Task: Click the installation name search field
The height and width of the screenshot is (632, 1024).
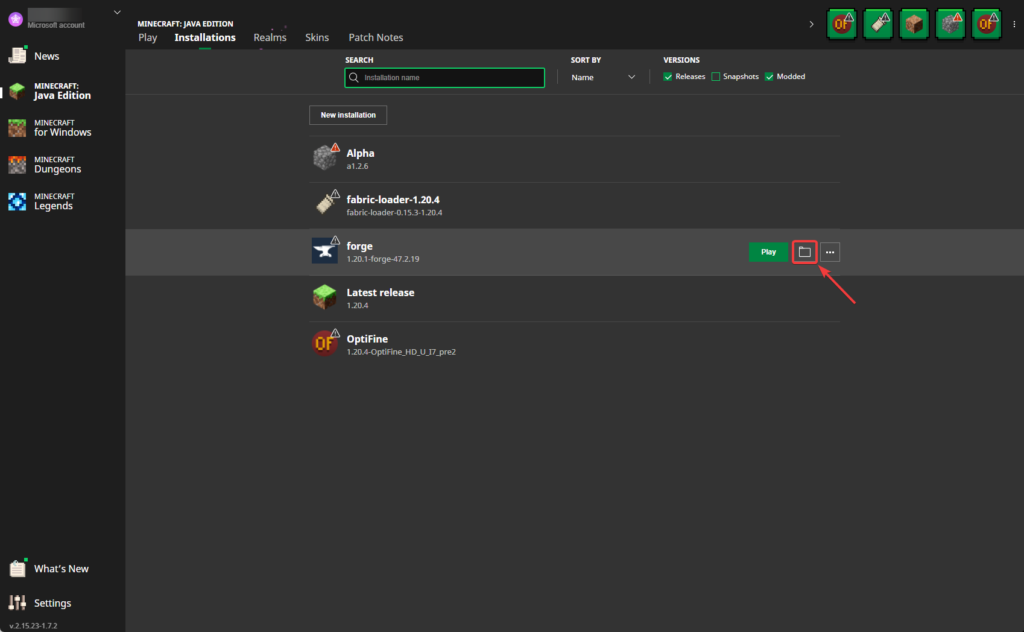Action: coord(444,77)
